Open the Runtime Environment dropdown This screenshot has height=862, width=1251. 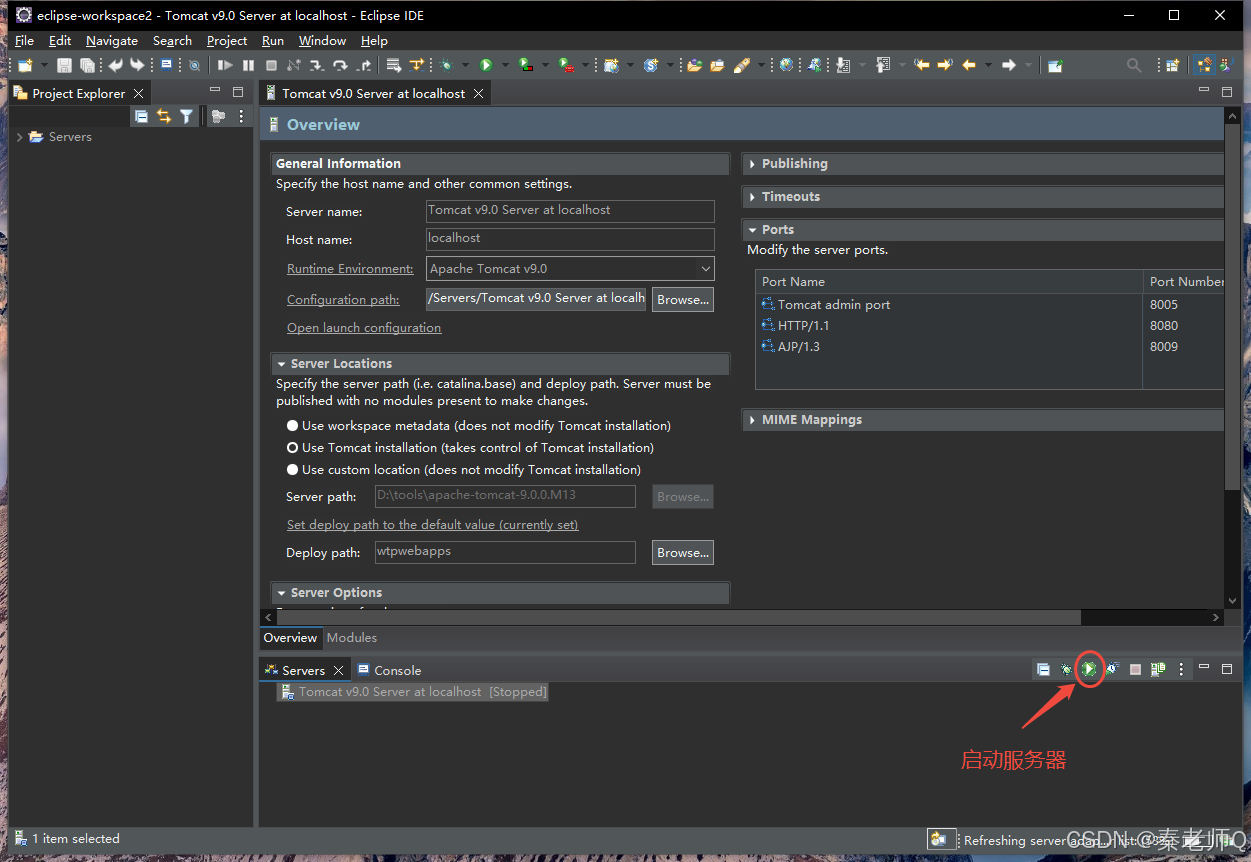pos(705,269)
